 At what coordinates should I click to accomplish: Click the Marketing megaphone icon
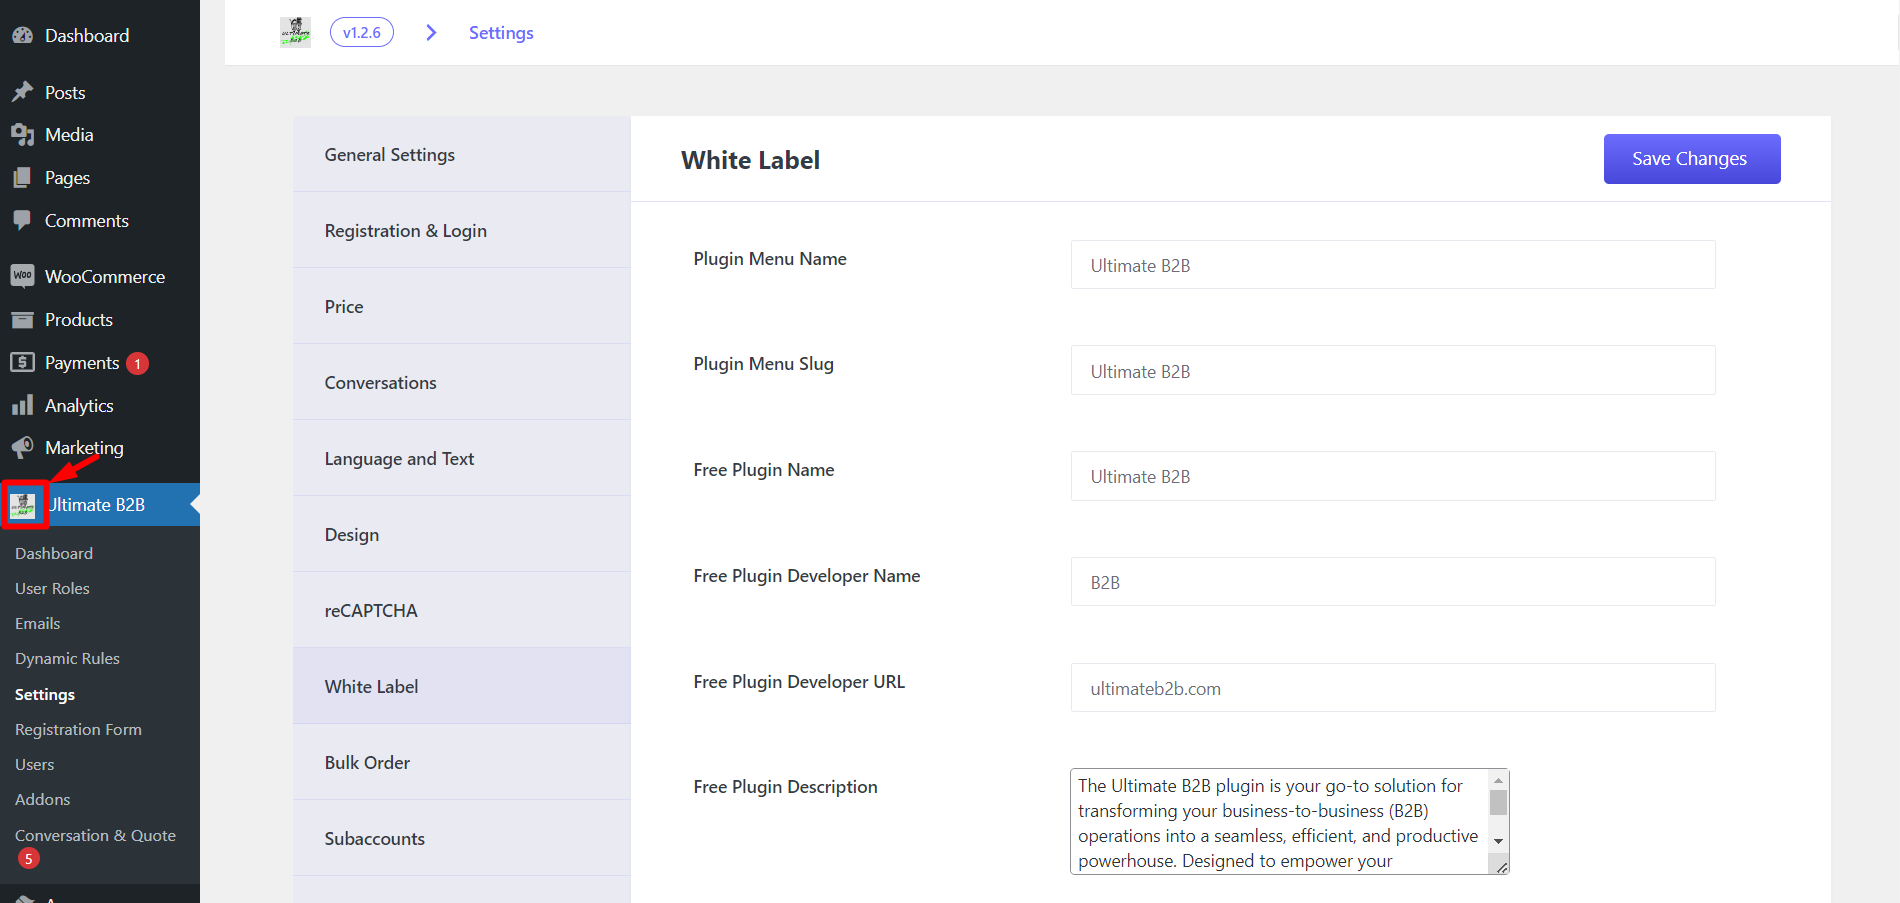point(22,447)
